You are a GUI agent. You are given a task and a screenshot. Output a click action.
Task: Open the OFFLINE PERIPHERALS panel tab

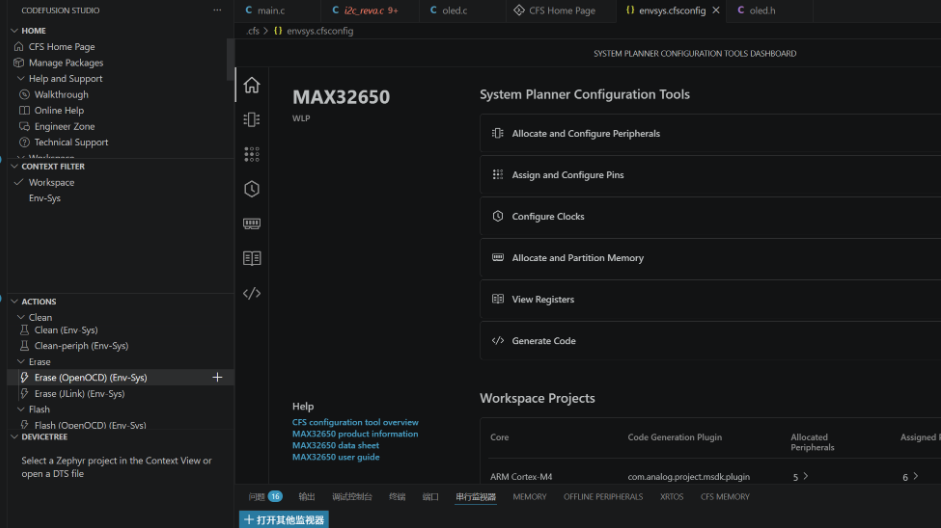(603, 497)
